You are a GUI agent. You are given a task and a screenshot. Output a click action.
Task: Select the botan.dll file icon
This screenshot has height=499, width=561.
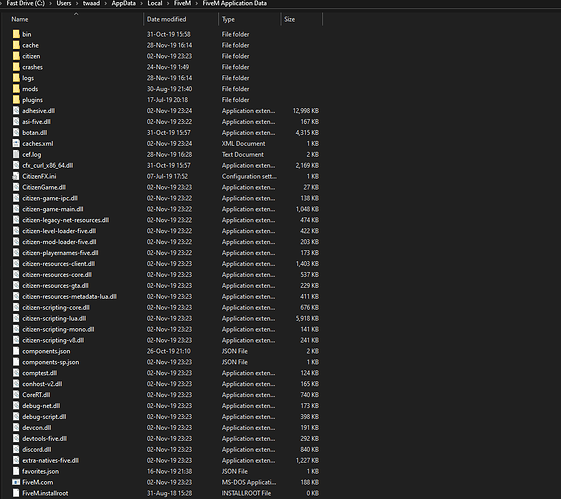coord(16,132)
